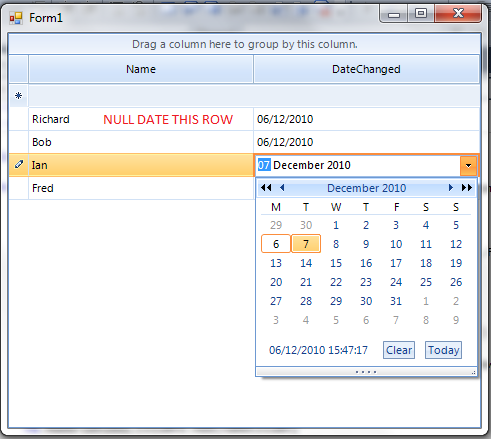Image resolution: width=491 pixels, height=439 pixels.
Task: Click the group-by panel at top of grid
Action: pyautogui.click(x=245, y=44)
